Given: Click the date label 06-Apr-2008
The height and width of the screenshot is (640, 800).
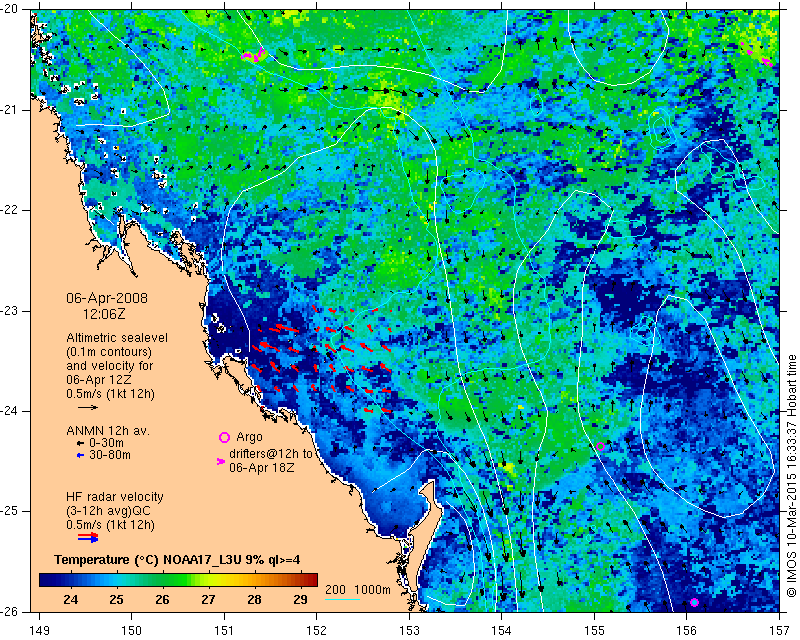Looking at the screenshot, I should pos(107,298).
